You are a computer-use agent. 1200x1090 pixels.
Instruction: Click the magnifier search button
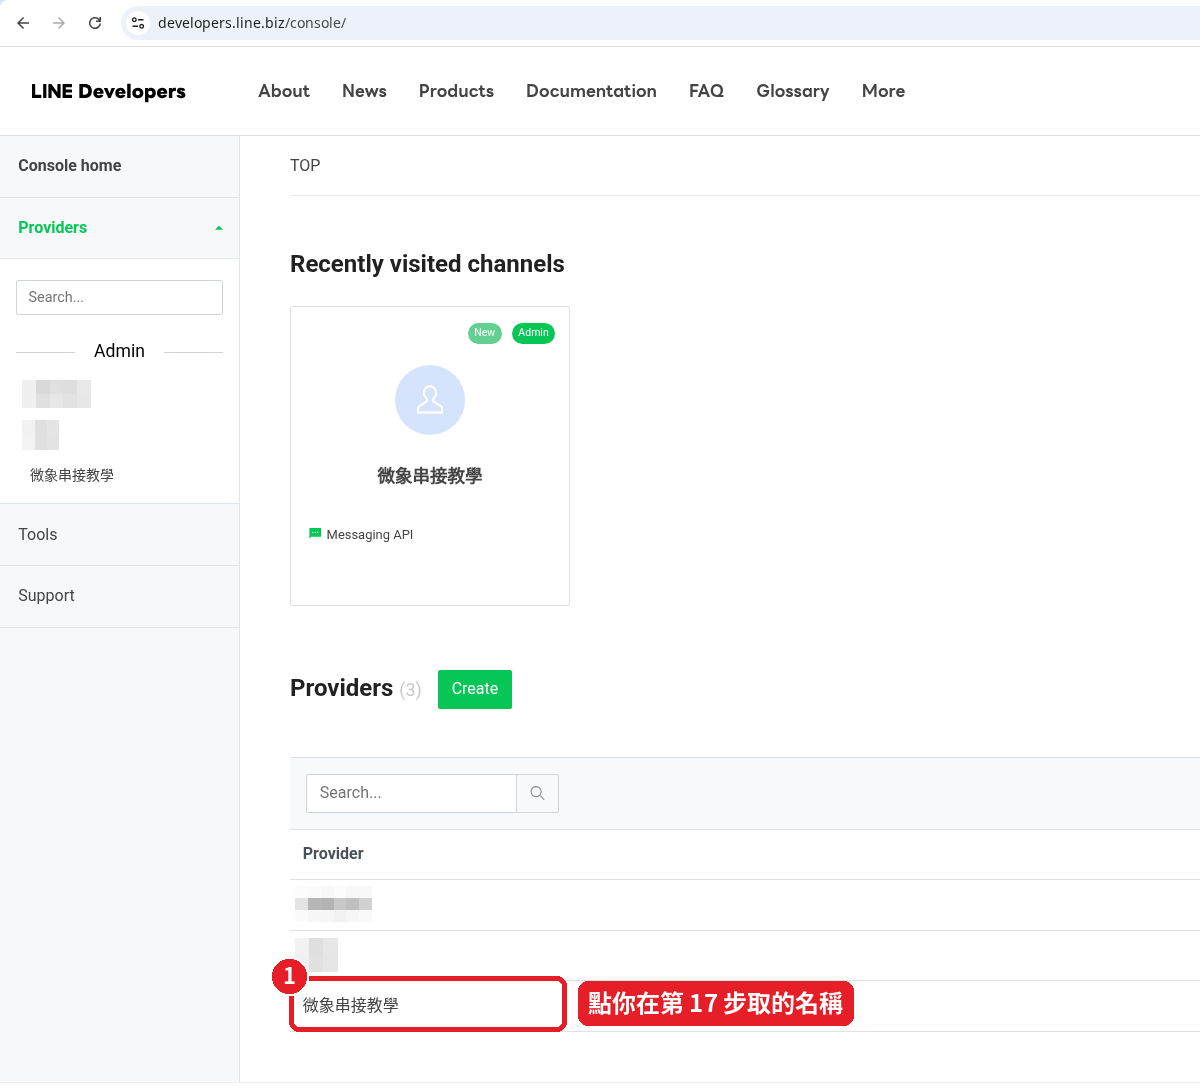click(x=538, y=793)
